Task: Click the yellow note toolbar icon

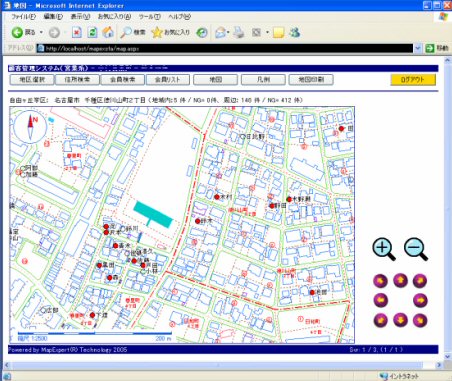Action: (x=278, y=32)
